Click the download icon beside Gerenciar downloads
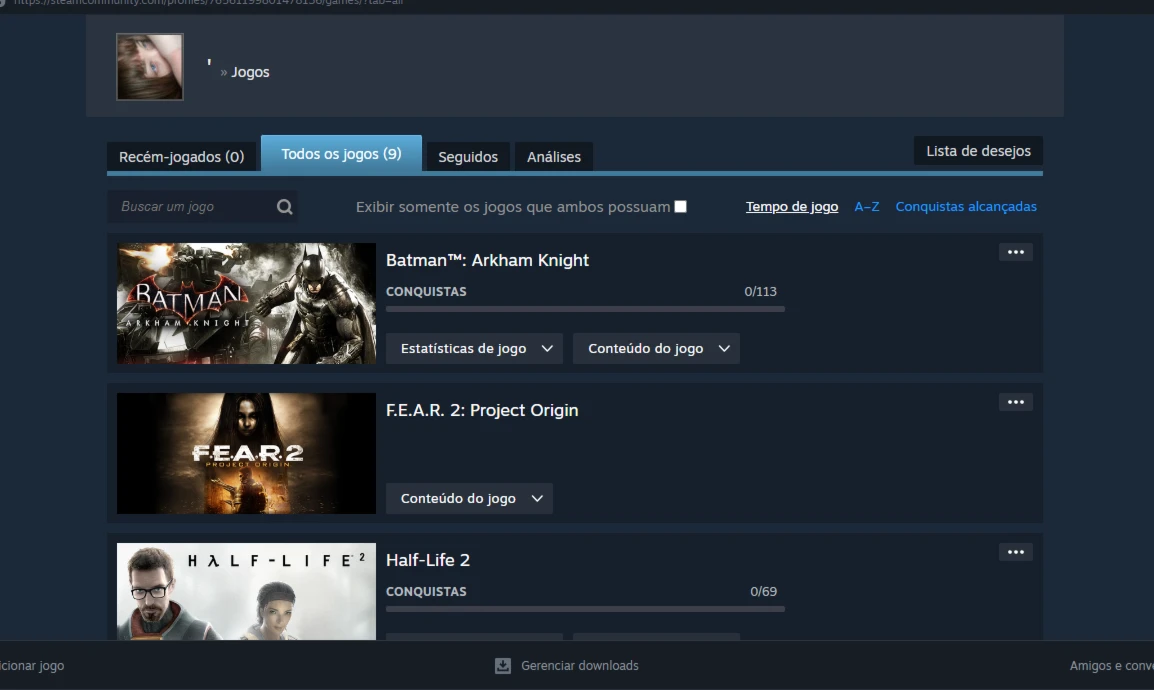Image resolution: width=1154 pixels, height=690 pixels. pos(503,666)
